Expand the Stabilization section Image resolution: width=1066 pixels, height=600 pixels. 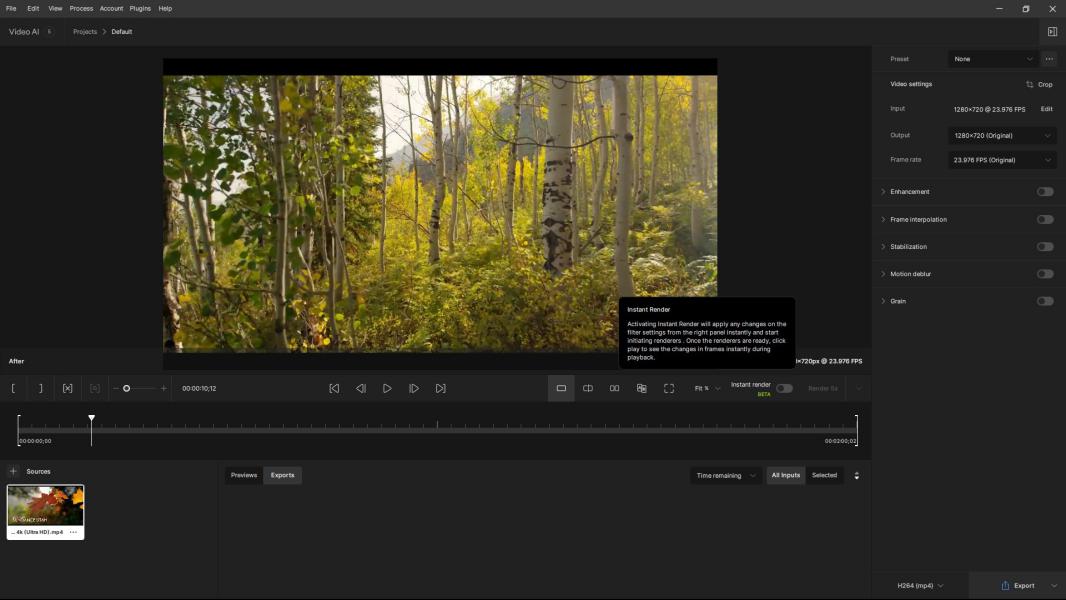click(x=883, y=247)
